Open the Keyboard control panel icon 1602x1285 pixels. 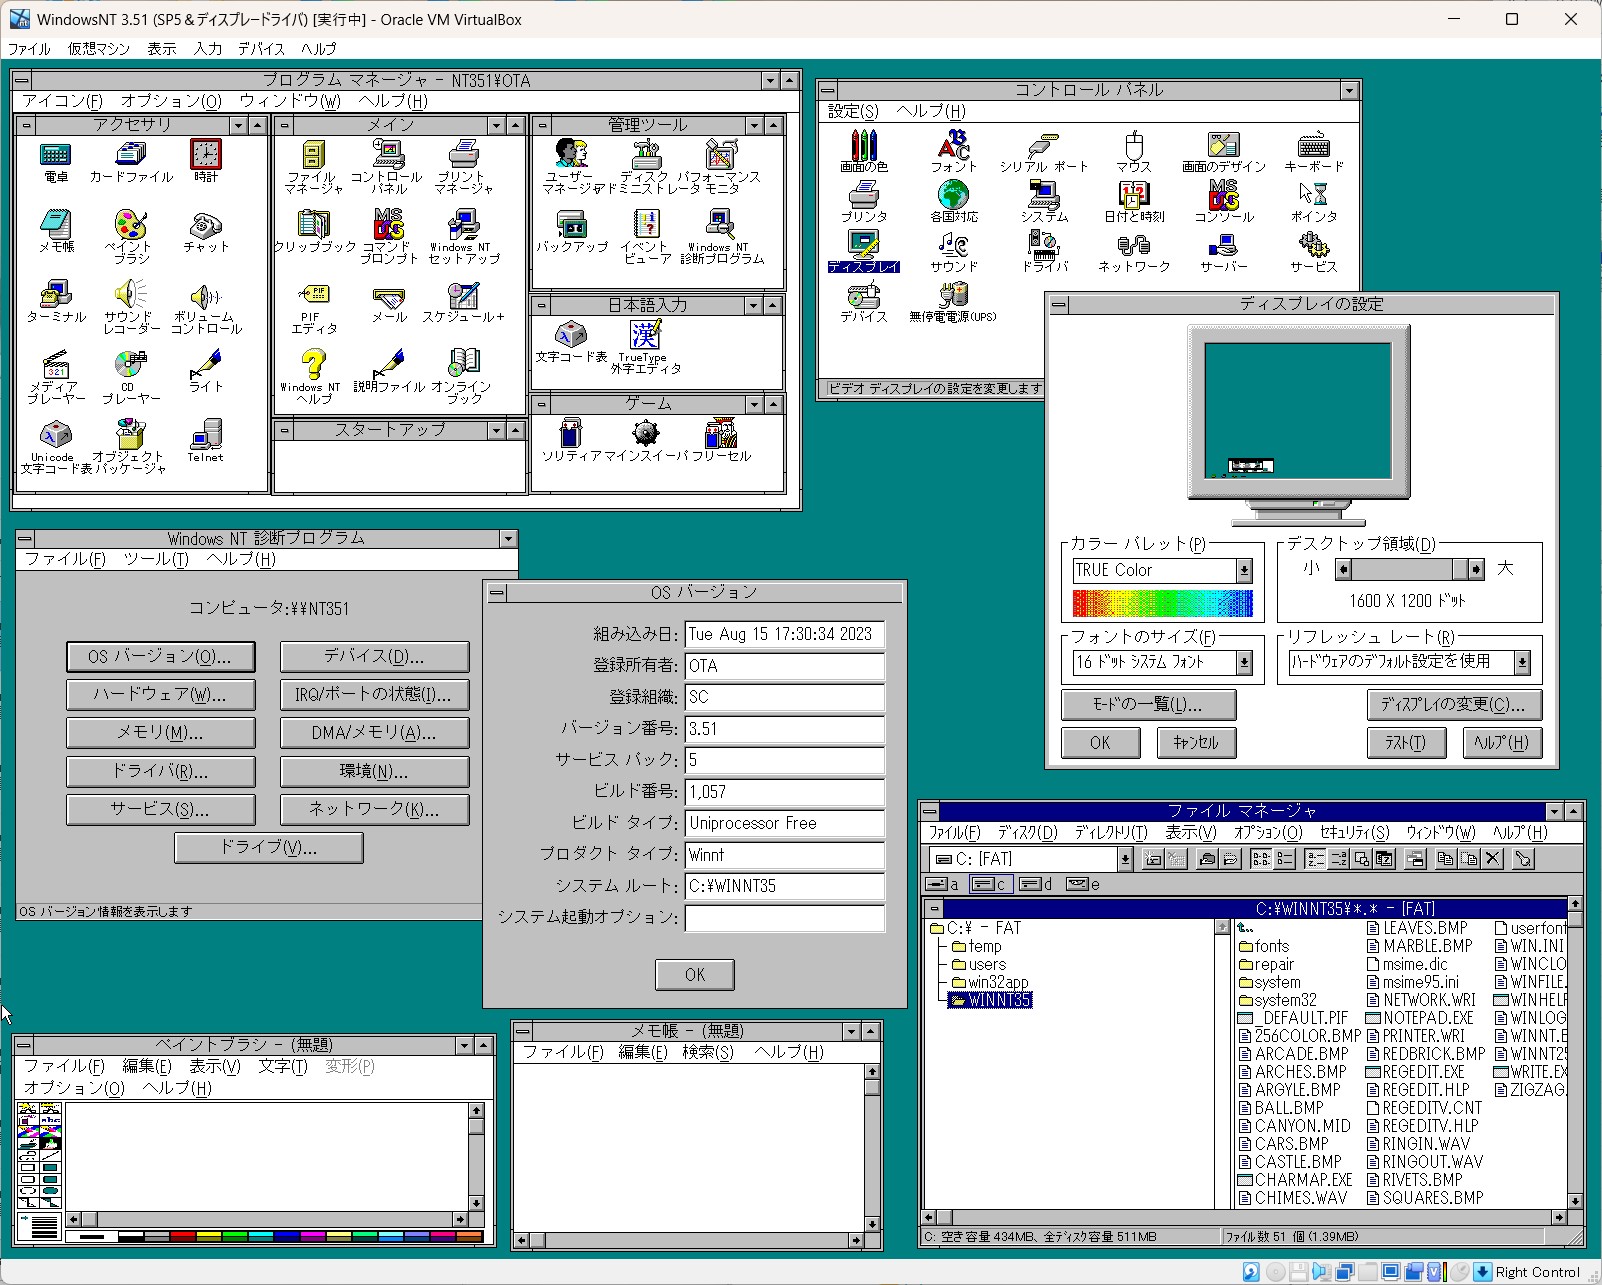coord(1313,146)
